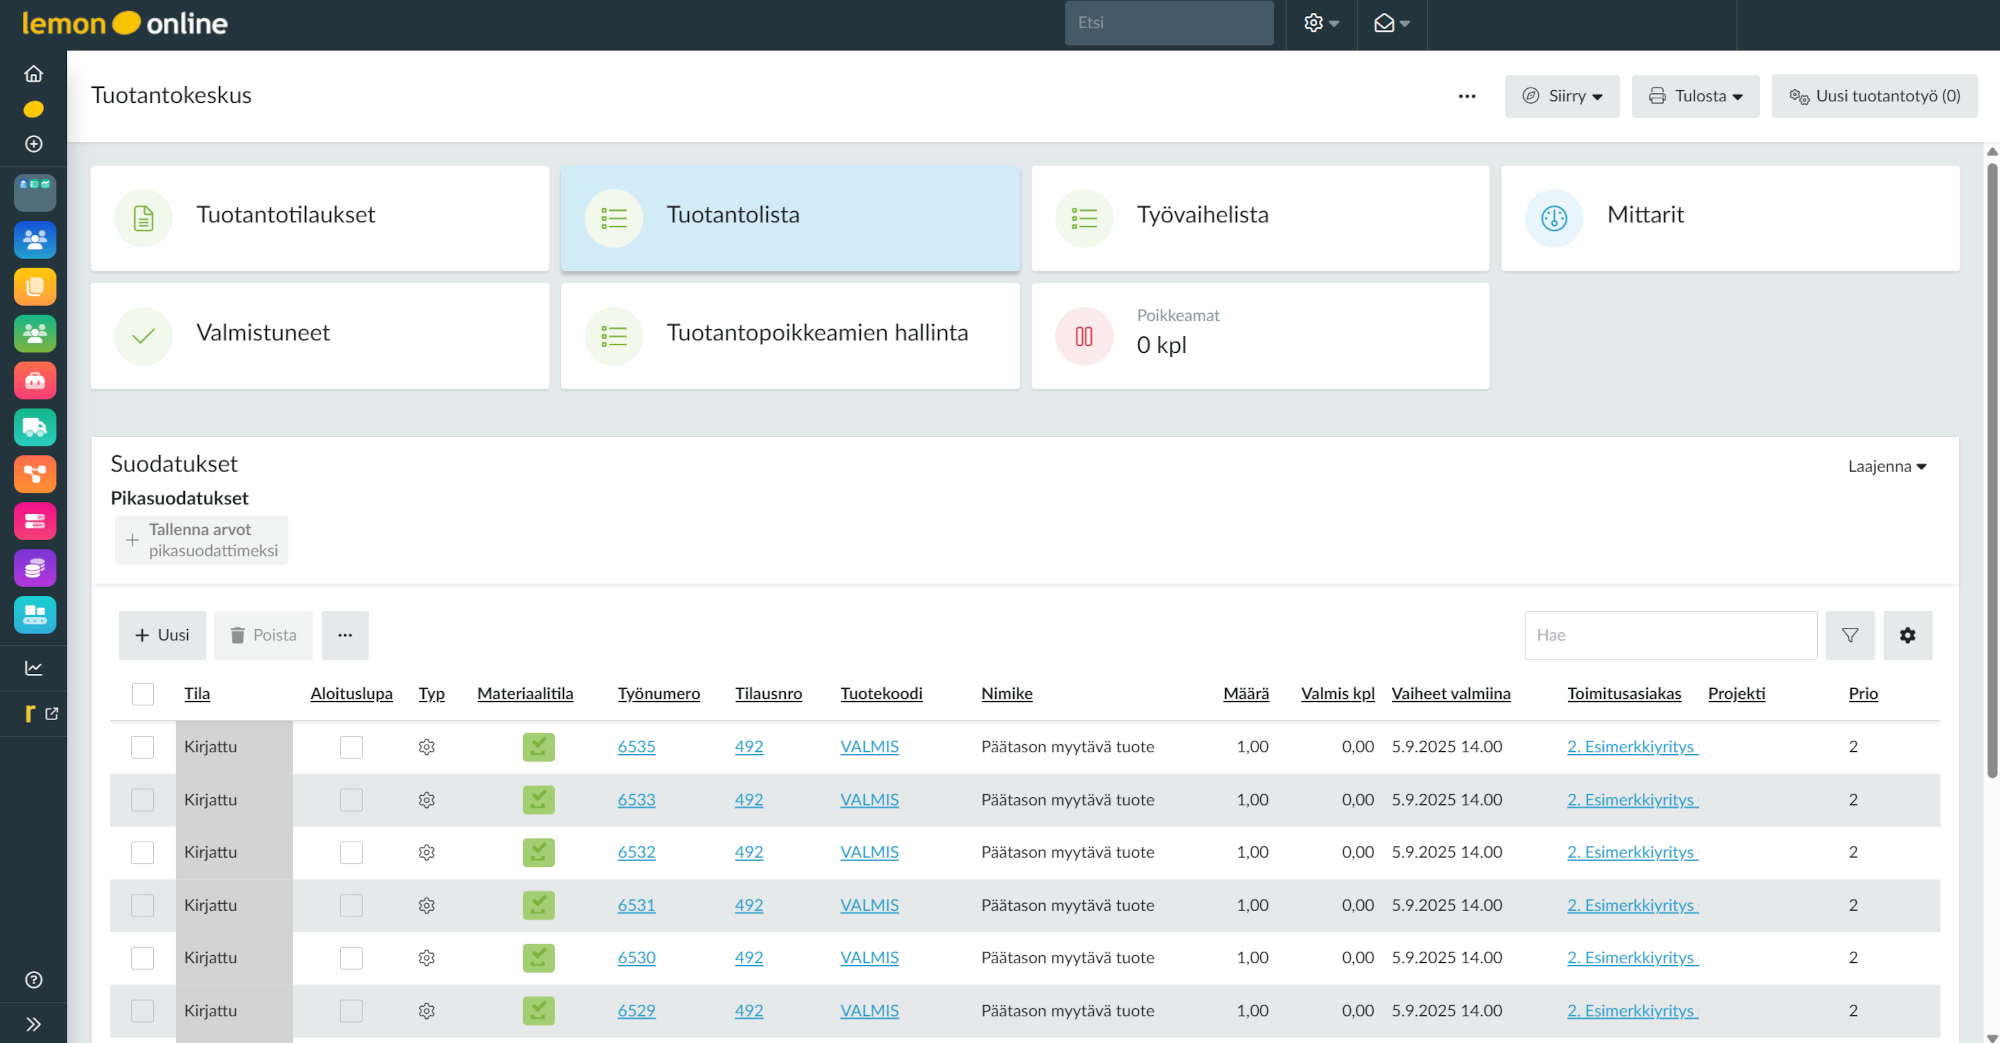Screen dimensions: 2000x1043
Task: Open the help question mark icon
Action: pyautogui.click(x=34, y=980)
